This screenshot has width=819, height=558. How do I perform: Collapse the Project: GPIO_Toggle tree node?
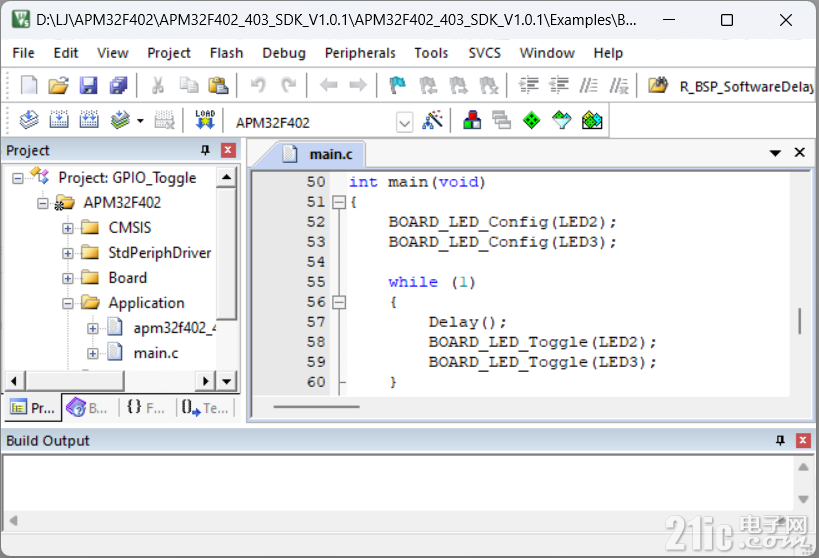pos(18,179)
